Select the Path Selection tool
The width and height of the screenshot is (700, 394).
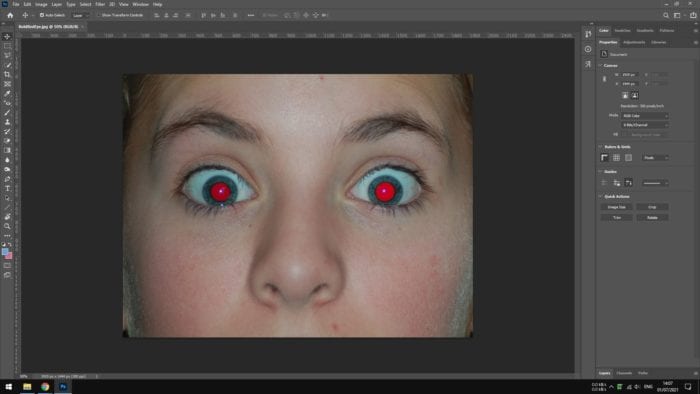7,198
